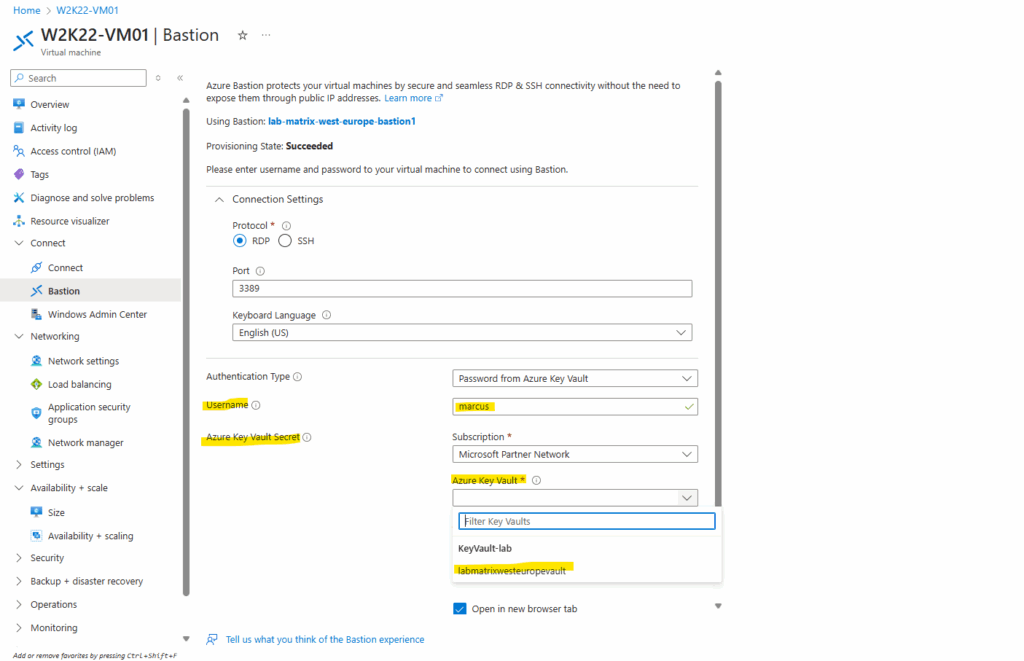The image size is (1024, 661).
Task: Select the RDP protocol radio button
Action: click(240, 240)
